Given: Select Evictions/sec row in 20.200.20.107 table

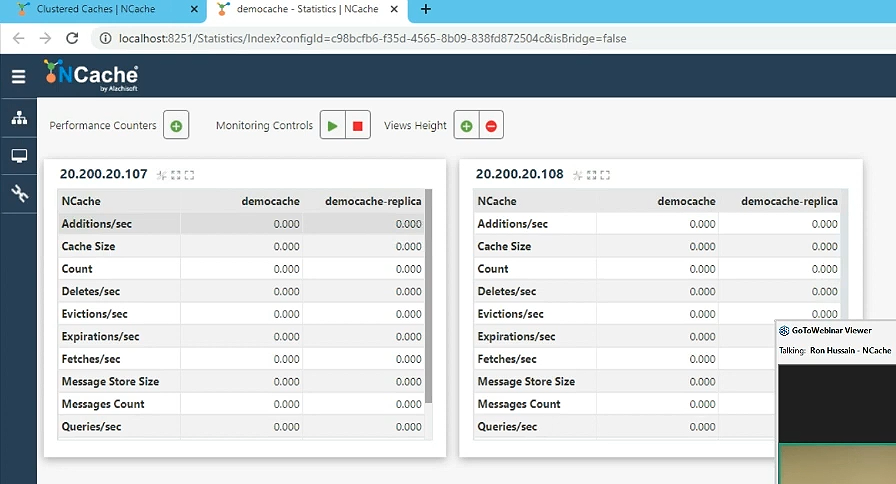Looking at the screenshot, I should tap(241, 314).
